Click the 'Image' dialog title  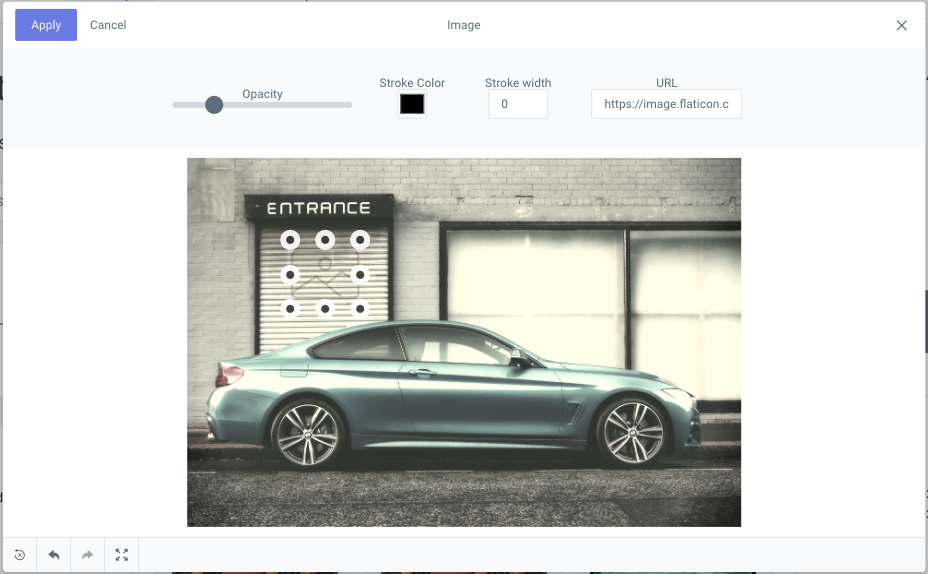point(463,25)
